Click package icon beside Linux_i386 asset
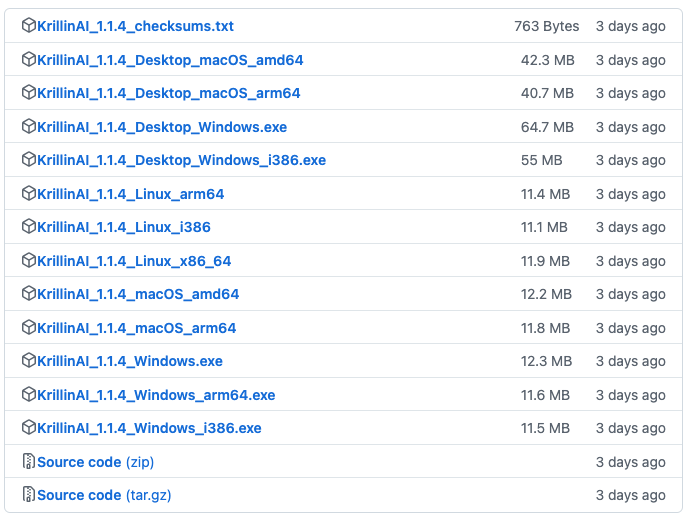The height and width of the screenshot is (520, 689). pyautogui.click(x=29, y=226)
